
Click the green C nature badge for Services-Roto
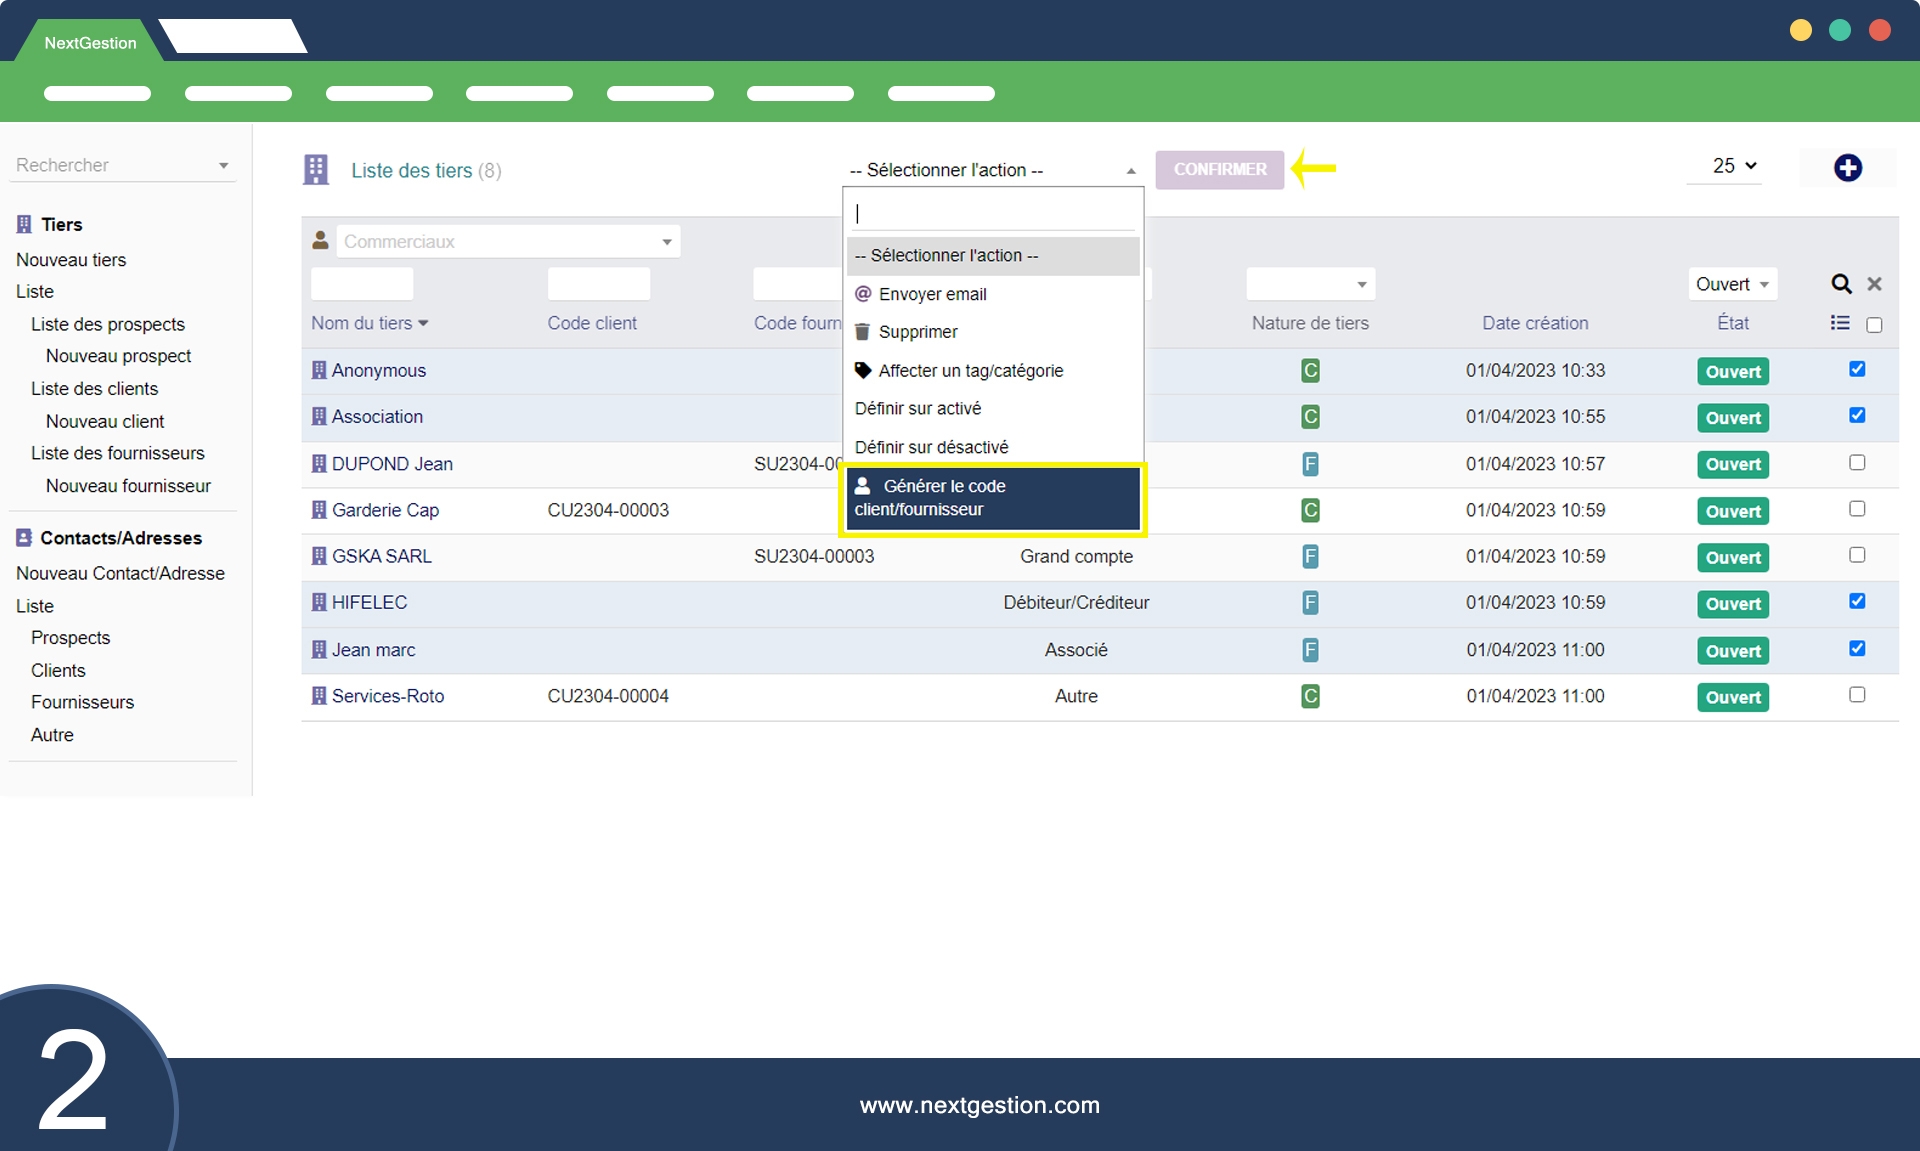[x=1310, y=696]
